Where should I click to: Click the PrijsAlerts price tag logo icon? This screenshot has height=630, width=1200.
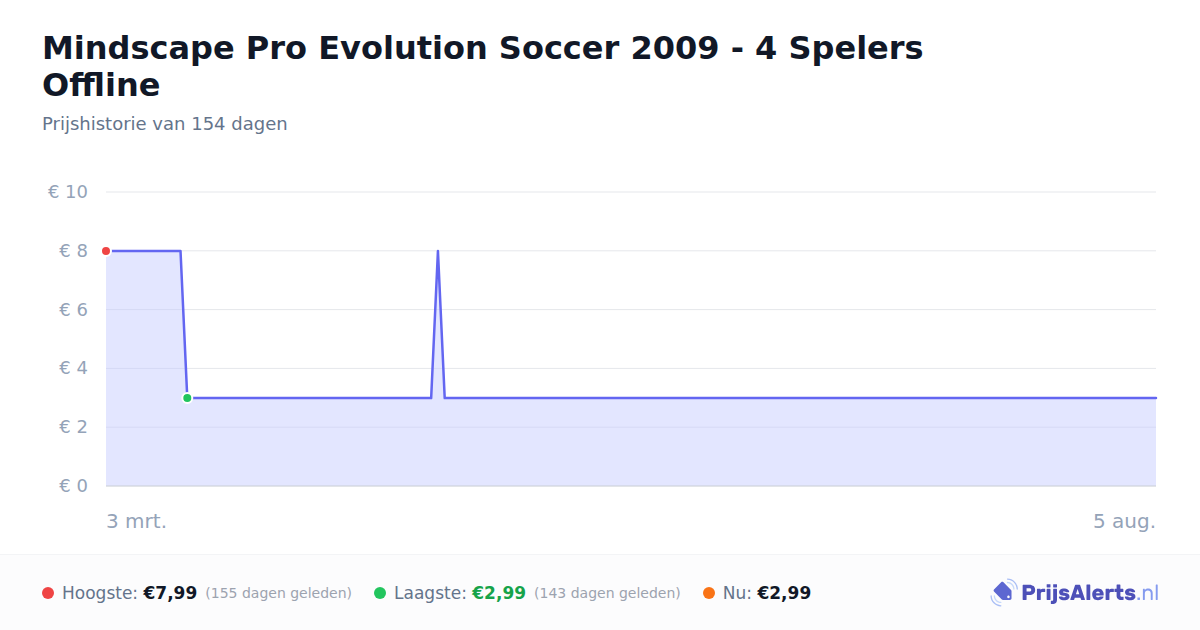[x=1003, y=593]
